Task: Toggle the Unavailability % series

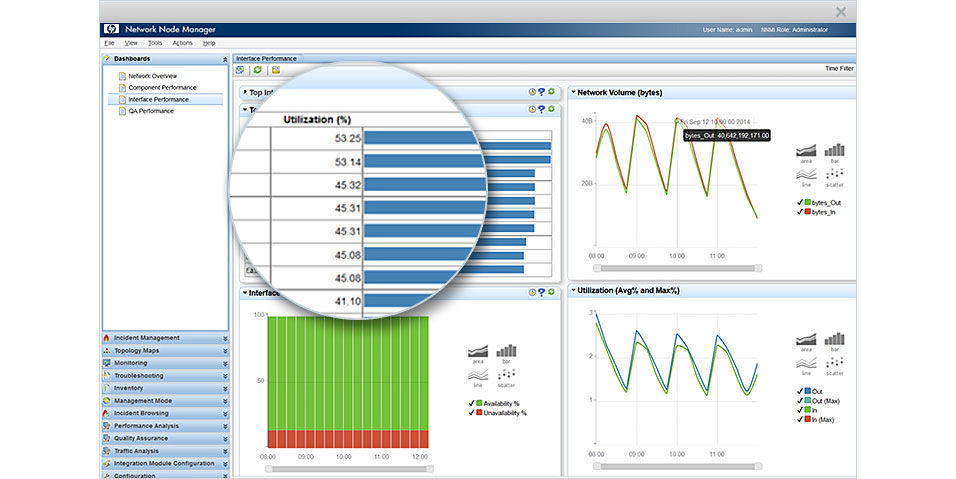Action: [471, 413]
